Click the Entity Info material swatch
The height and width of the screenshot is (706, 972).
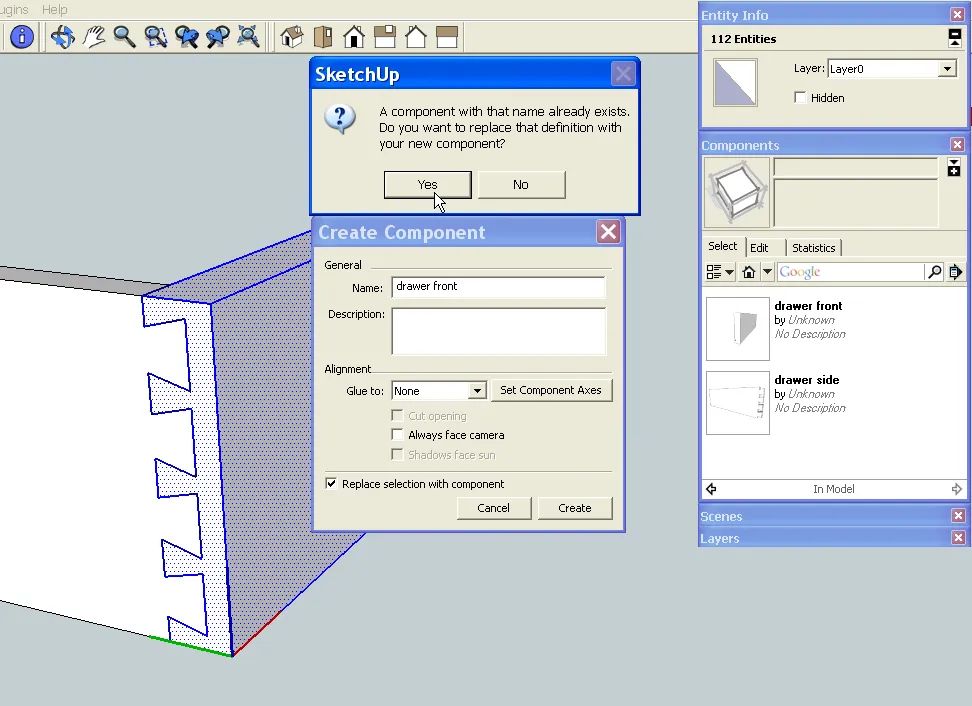(x=735, y=82)
